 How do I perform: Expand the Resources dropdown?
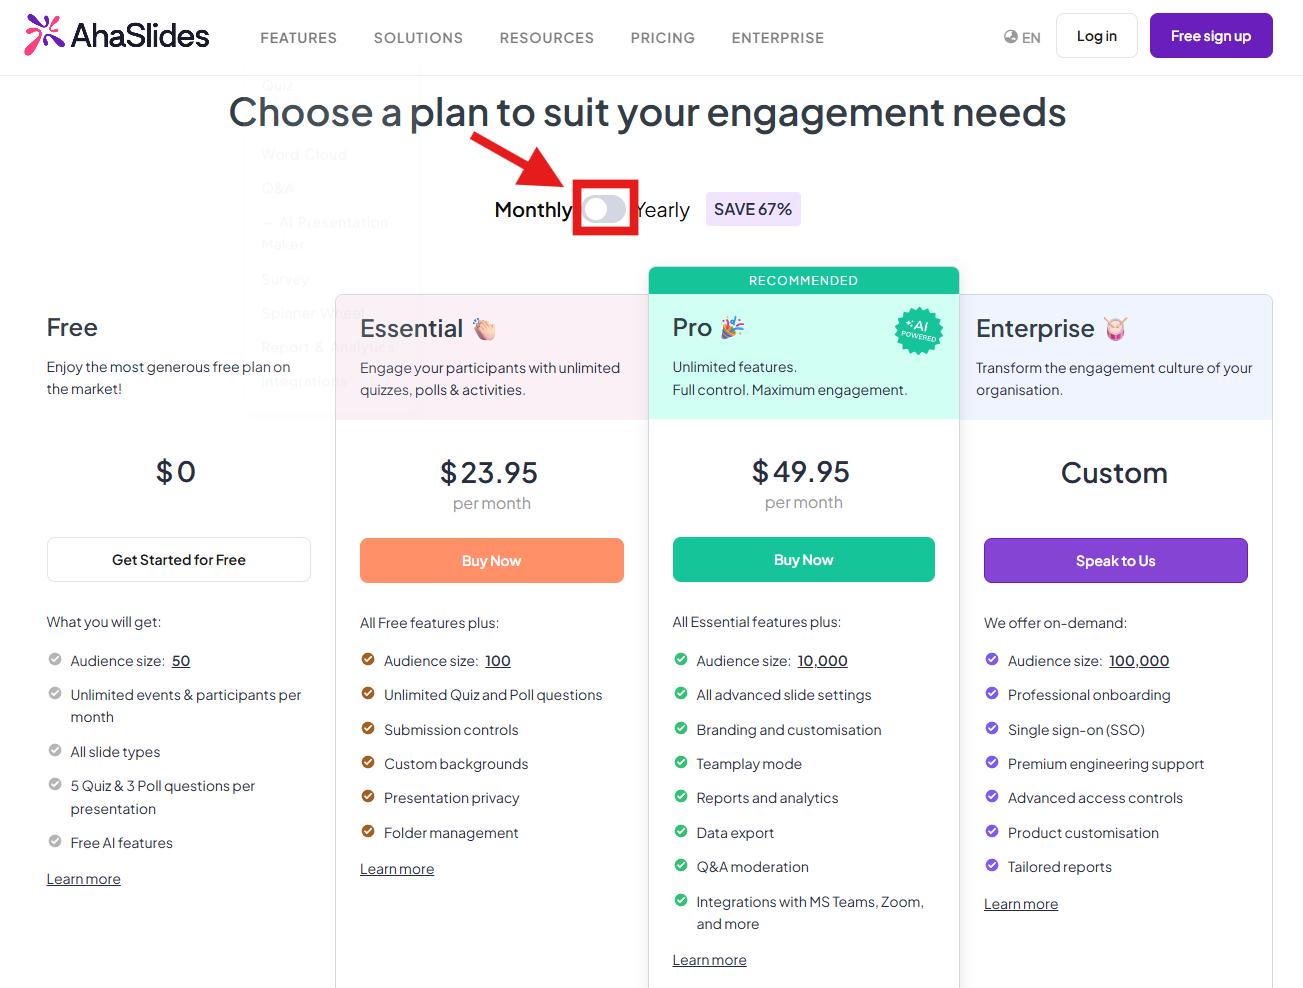547,38
